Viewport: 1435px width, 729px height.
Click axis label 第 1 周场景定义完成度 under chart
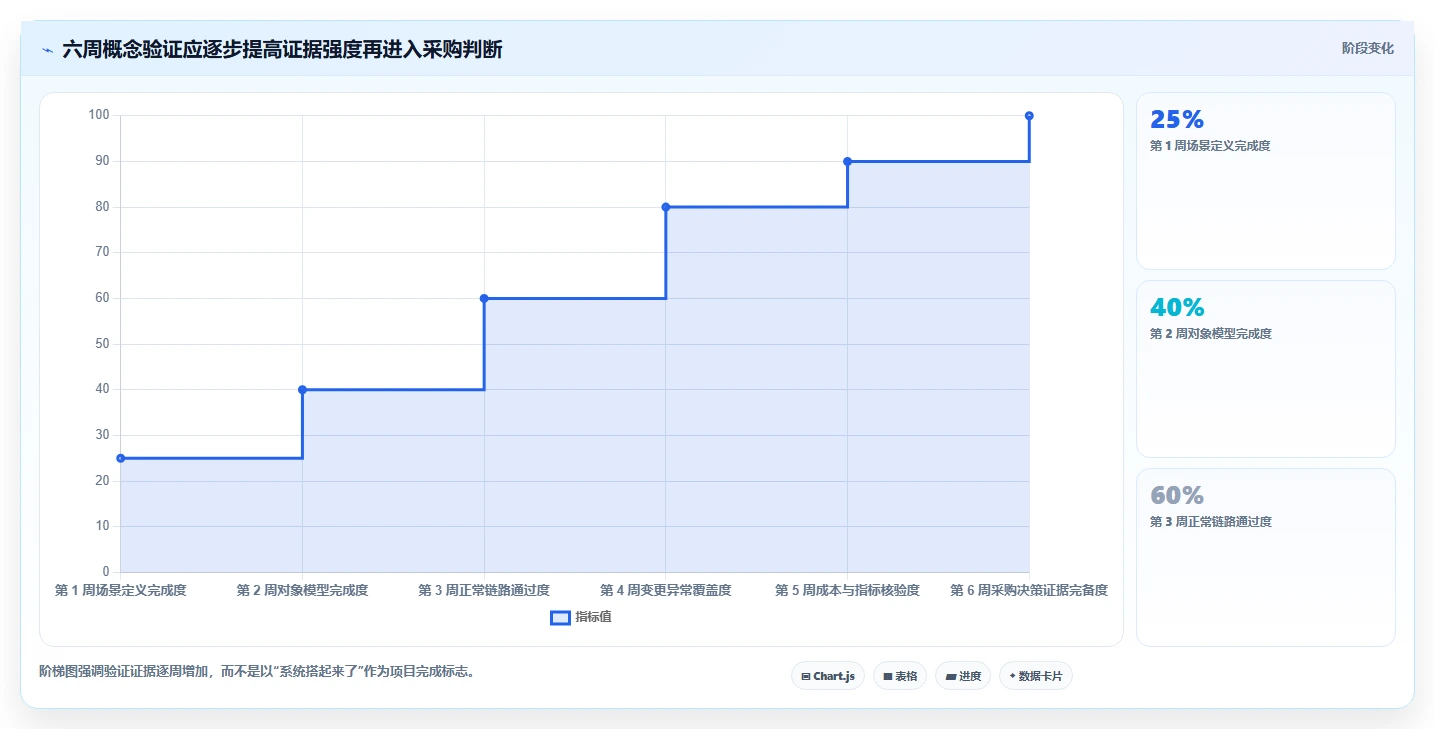(x=121, y=590)
